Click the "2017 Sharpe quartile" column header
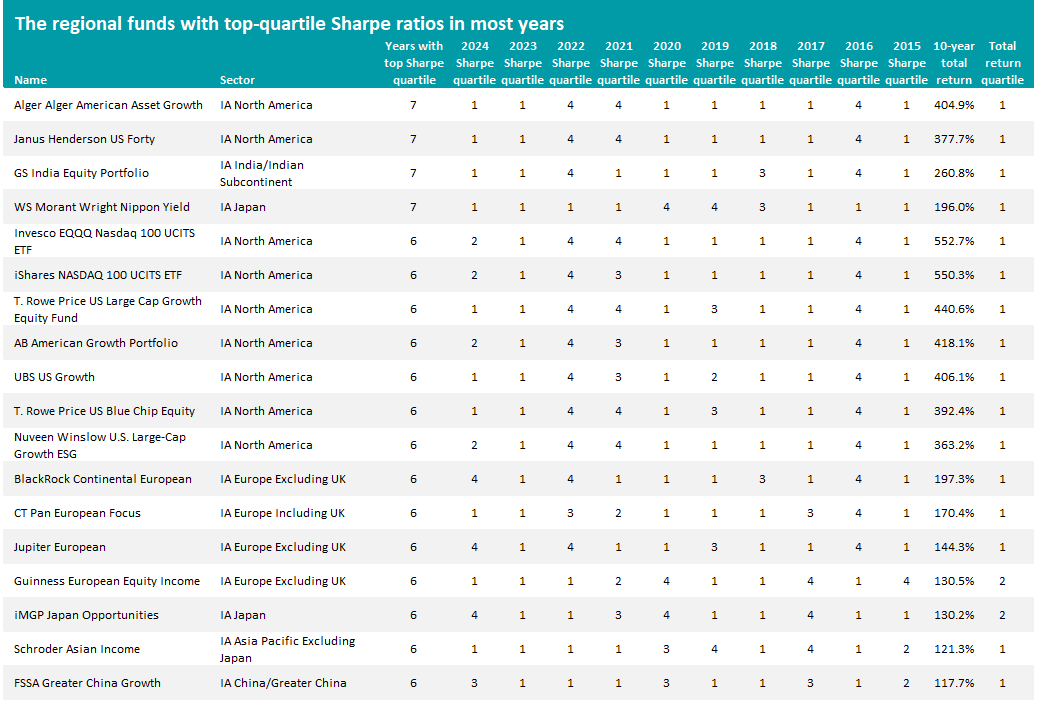This screenshot has height=708, width=1042. tap(811, 63)
